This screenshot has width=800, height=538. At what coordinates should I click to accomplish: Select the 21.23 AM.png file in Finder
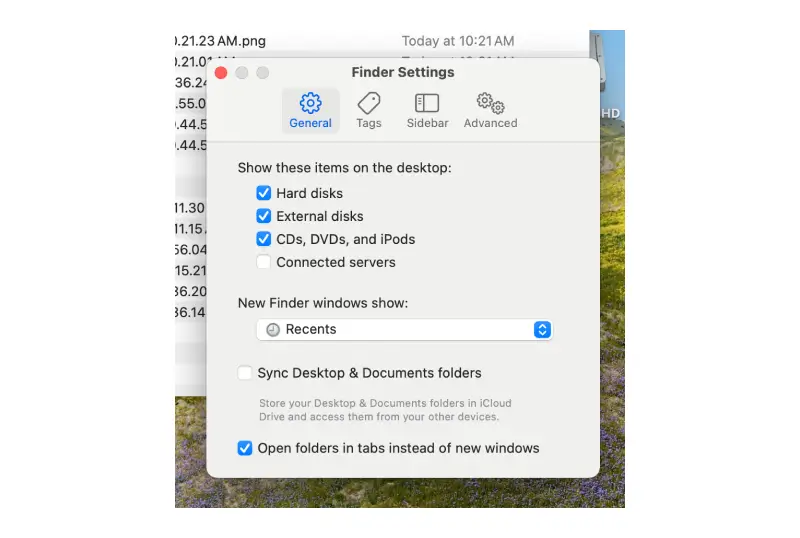[220, 41]
